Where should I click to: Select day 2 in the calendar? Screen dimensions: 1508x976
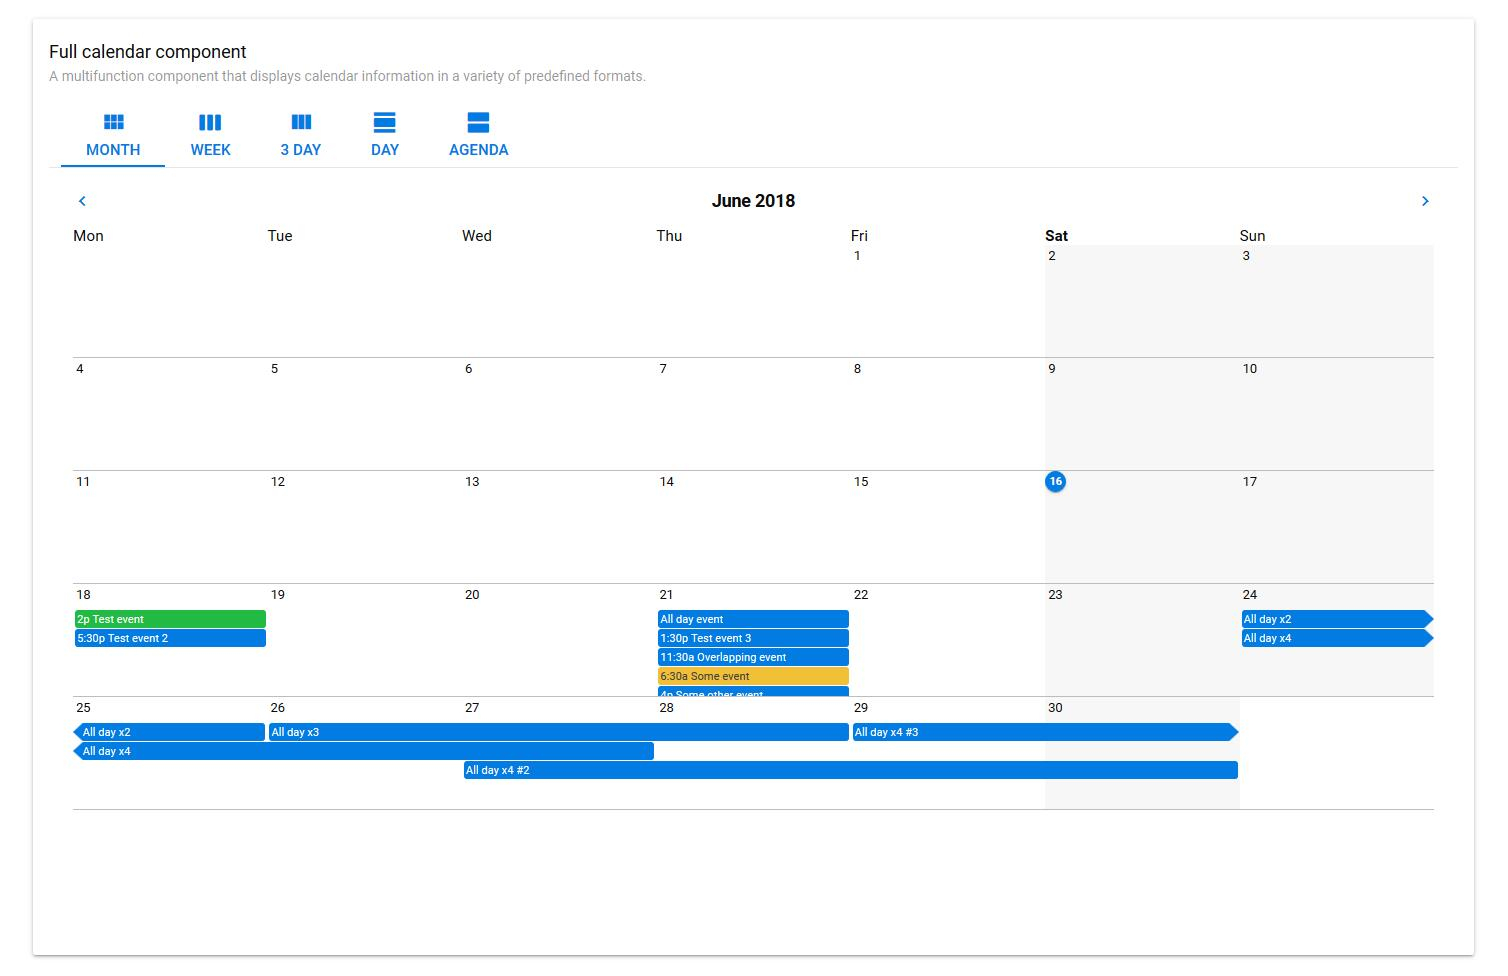pyautogui.click(x=1052, y=256)
